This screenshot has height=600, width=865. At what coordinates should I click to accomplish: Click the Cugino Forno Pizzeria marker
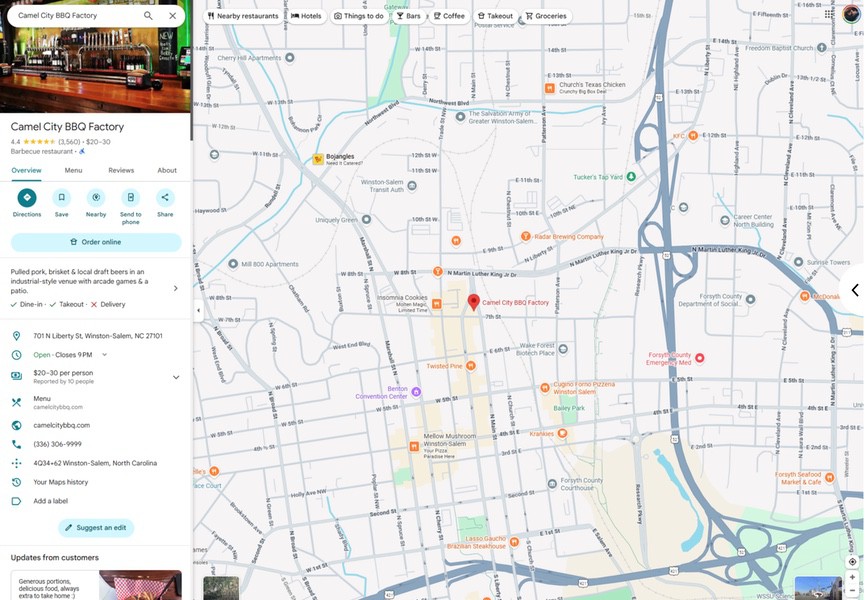tap(544, 388)
